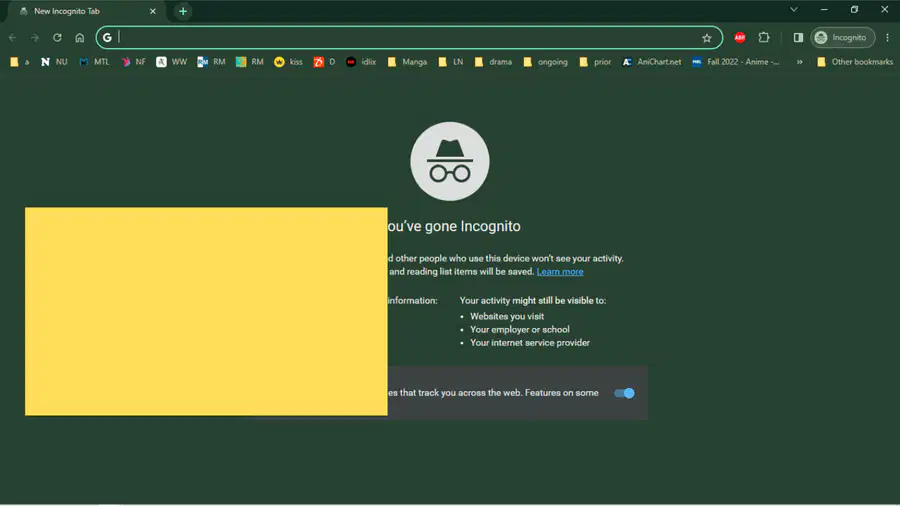Expand the drama bookmark folder
This screenshot has height=506, width=900.
pyautogui.click(x=493, y=62)
